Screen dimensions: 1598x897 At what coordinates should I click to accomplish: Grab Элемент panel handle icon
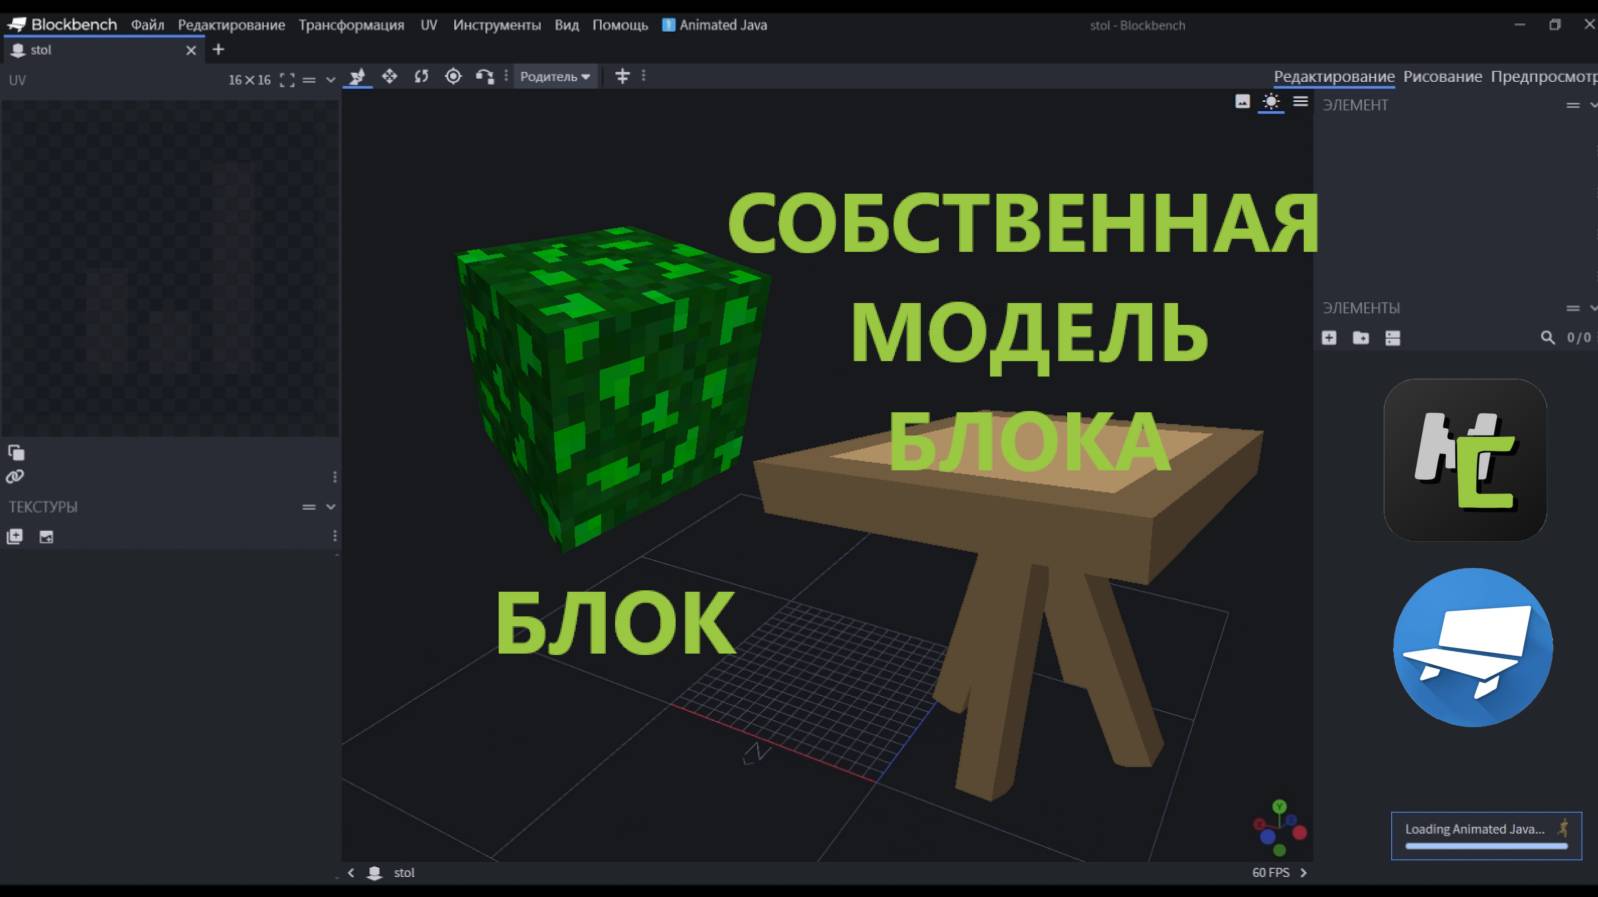pos(1573,105)
